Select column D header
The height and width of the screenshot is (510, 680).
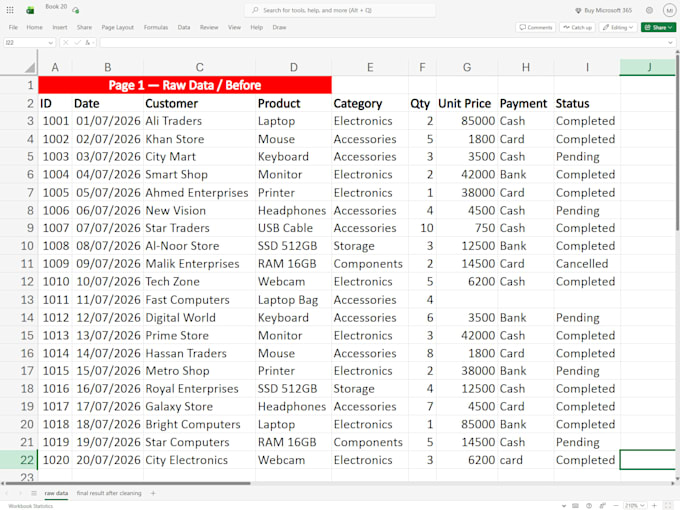(294, 67)
